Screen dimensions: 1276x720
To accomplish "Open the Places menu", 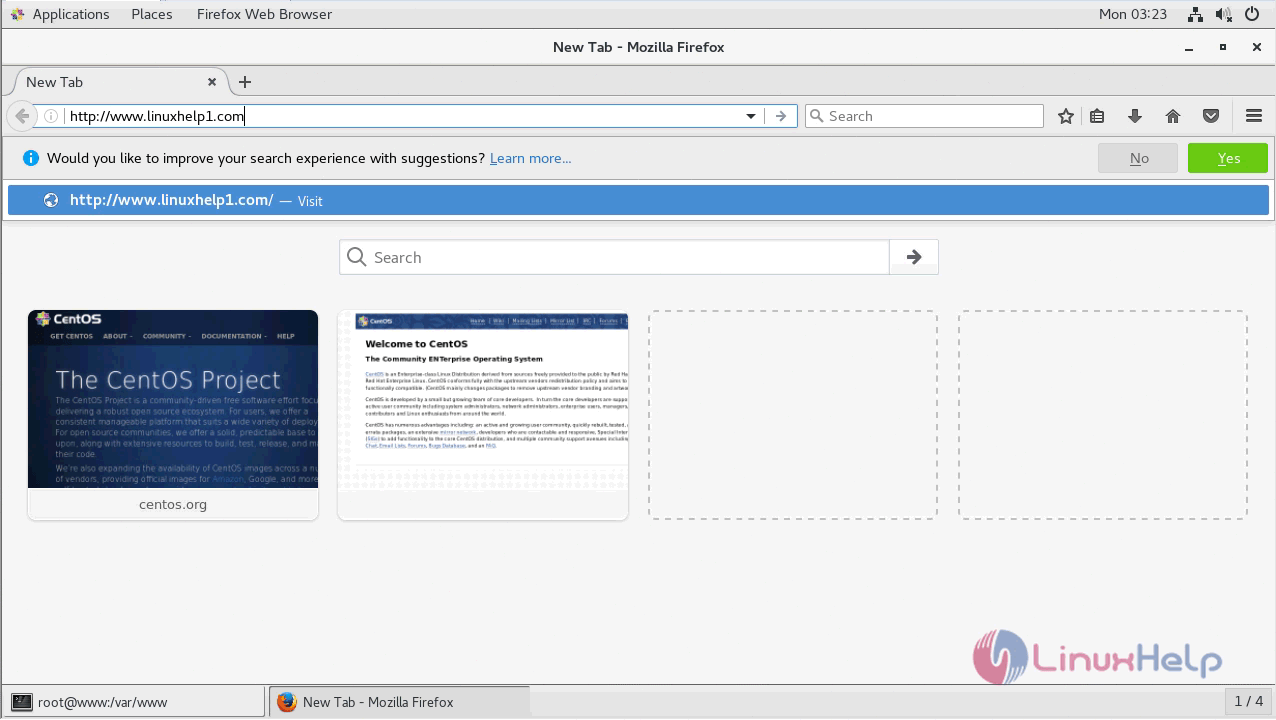I will (152, 14).
